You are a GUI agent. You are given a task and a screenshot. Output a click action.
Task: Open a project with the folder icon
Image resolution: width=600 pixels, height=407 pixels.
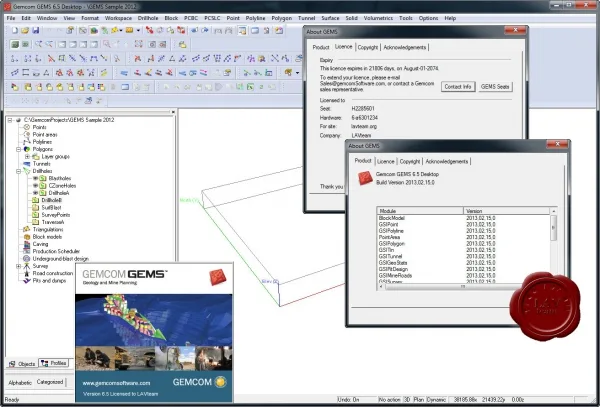click(25, 30)
